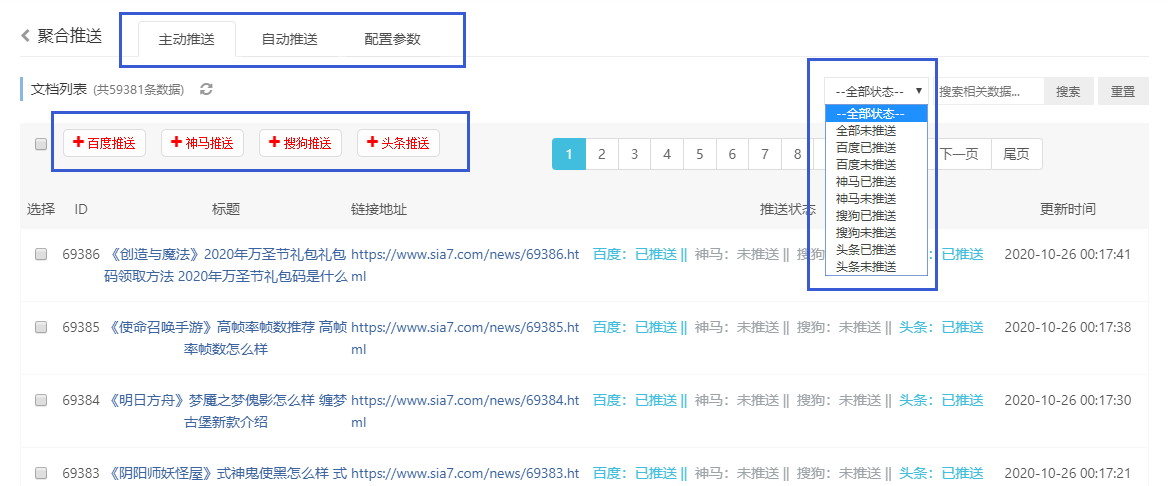The image size is (1168, 486).
Task: Open the news/69386.html URL link
Action: coord(465,265)
